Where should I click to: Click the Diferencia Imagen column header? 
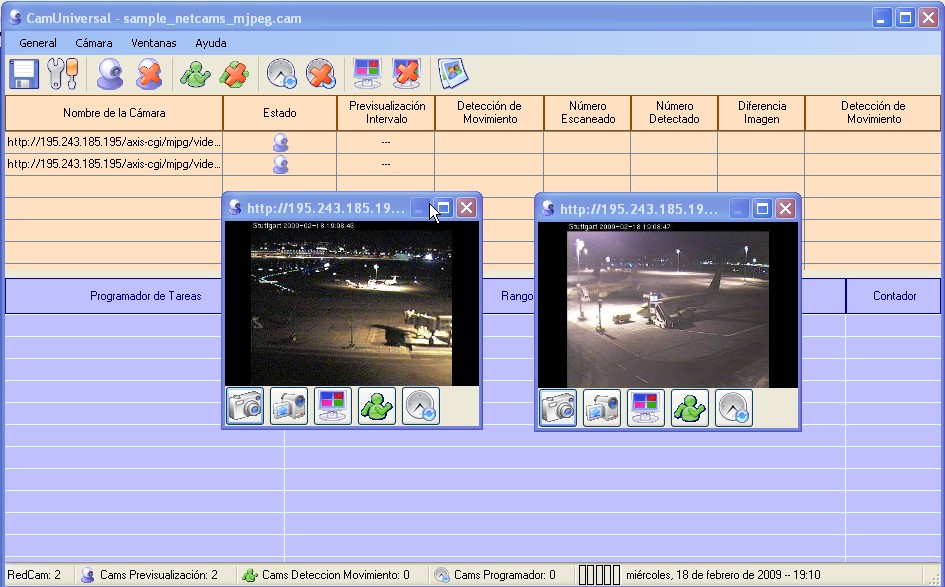[762, 113]
